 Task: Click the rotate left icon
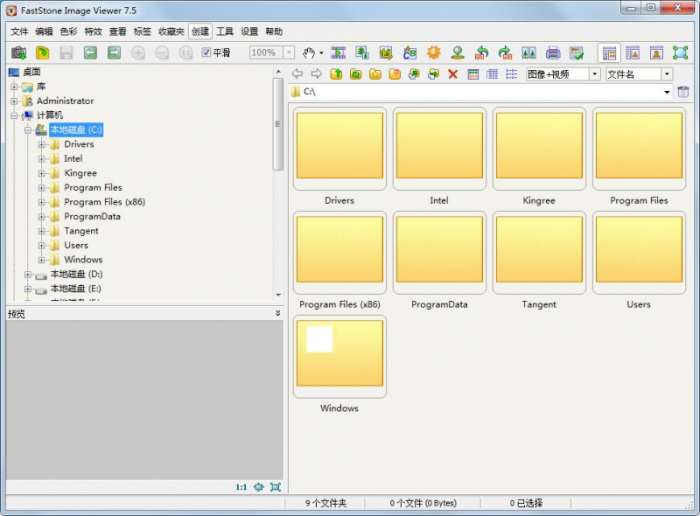(x=482, y=52)
